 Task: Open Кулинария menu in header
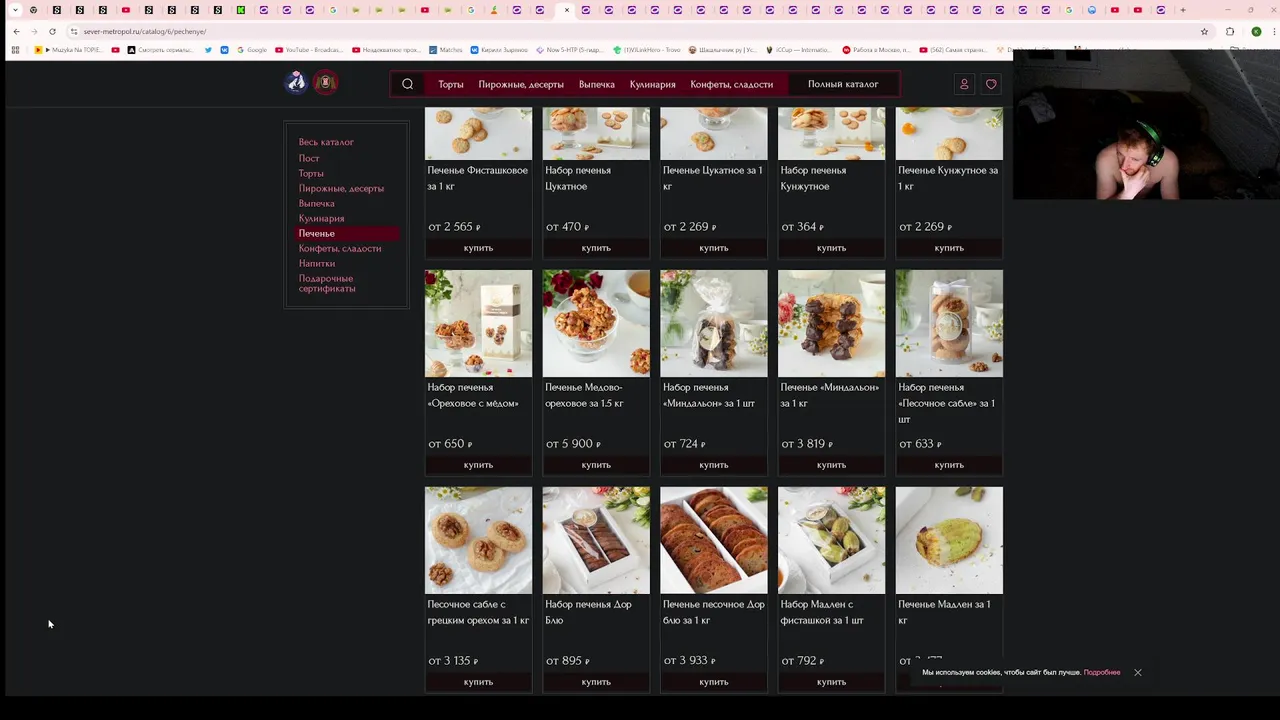[x=653, y=84]
